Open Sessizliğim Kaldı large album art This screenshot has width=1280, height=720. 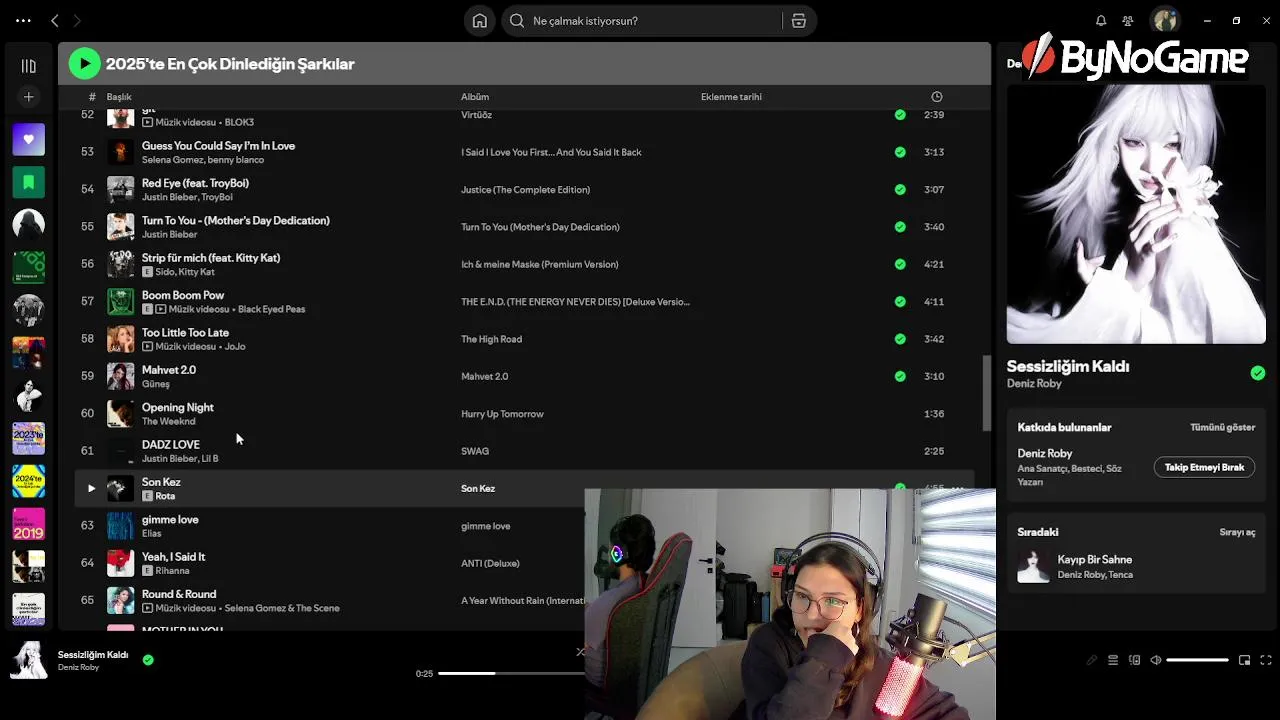[x=1136, y=214]
